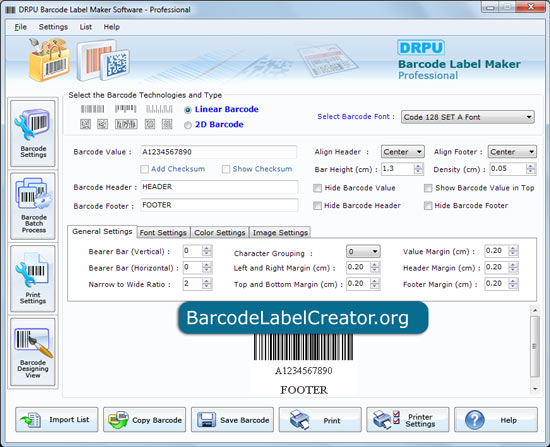The width and height of the screenshot is (550, 447).
Task: Click the fourth 2D barcode sample icon
Action: (x=150, y=124)
